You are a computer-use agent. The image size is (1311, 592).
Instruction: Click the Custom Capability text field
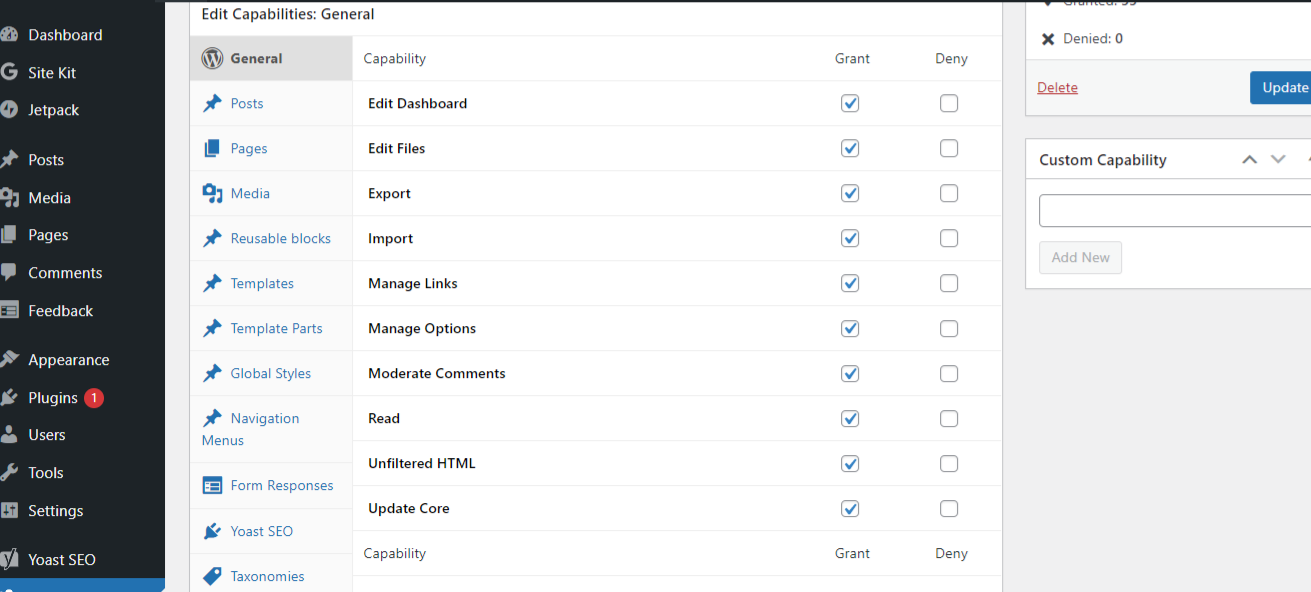1175,210
